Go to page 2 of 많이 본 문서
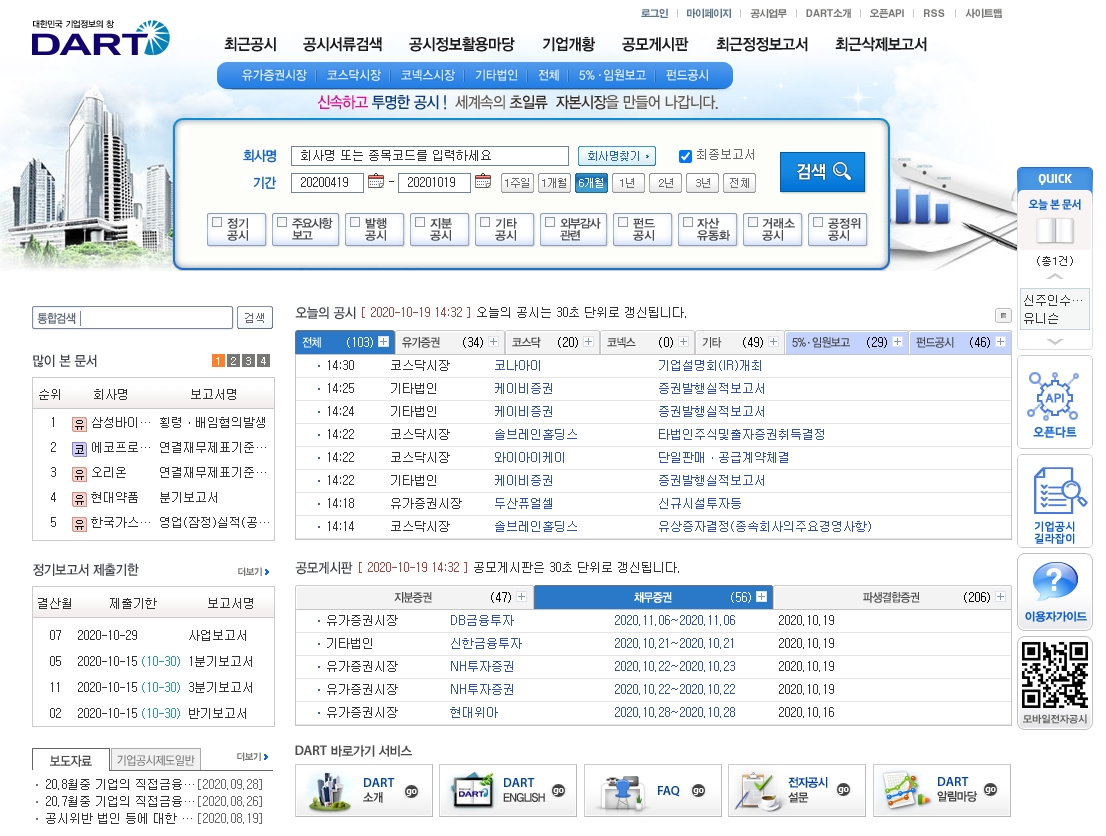 pos(233,361)
